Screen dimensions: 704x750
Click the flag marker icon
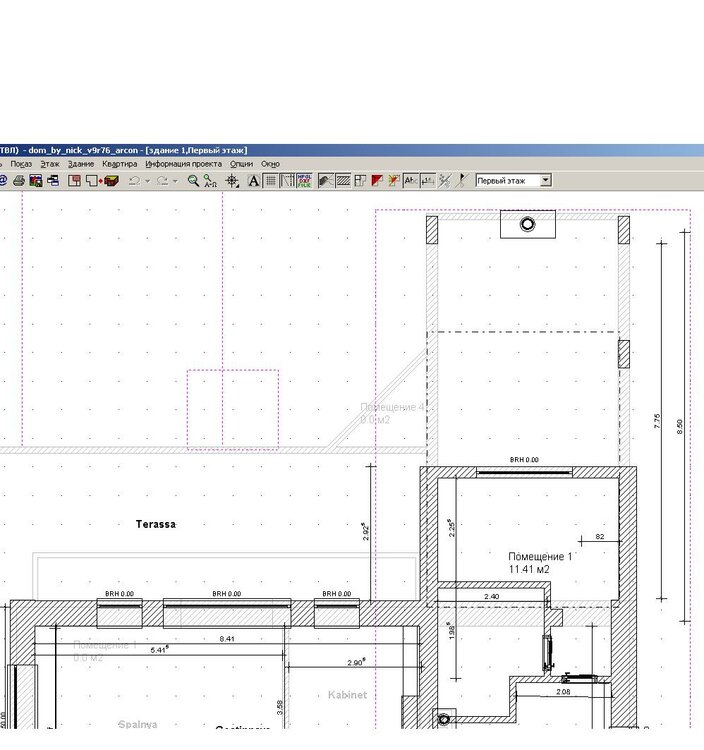coord(461,181)
